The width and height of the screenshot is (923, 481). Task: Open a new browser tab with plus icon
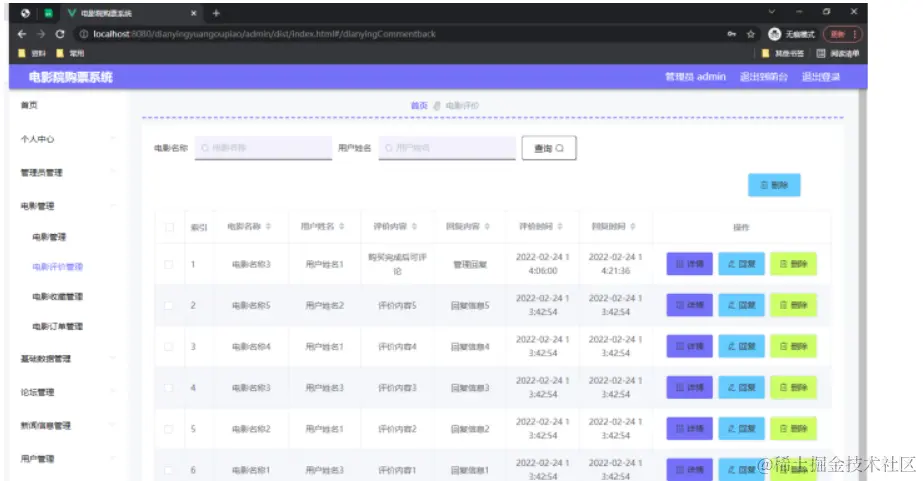pos(216,13)
